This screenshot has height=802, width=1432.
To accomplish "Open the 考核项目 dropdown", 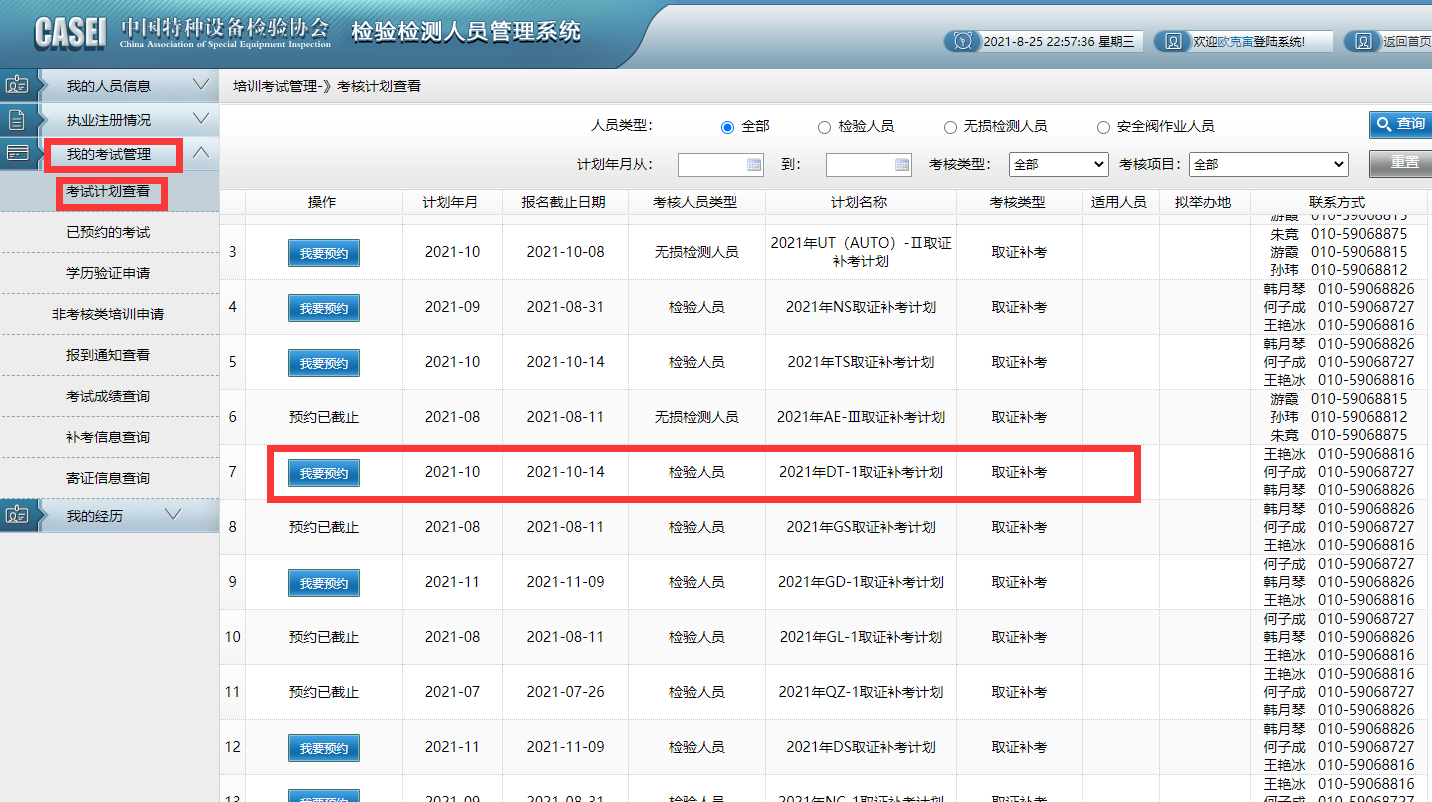I will coord(1269,164).
